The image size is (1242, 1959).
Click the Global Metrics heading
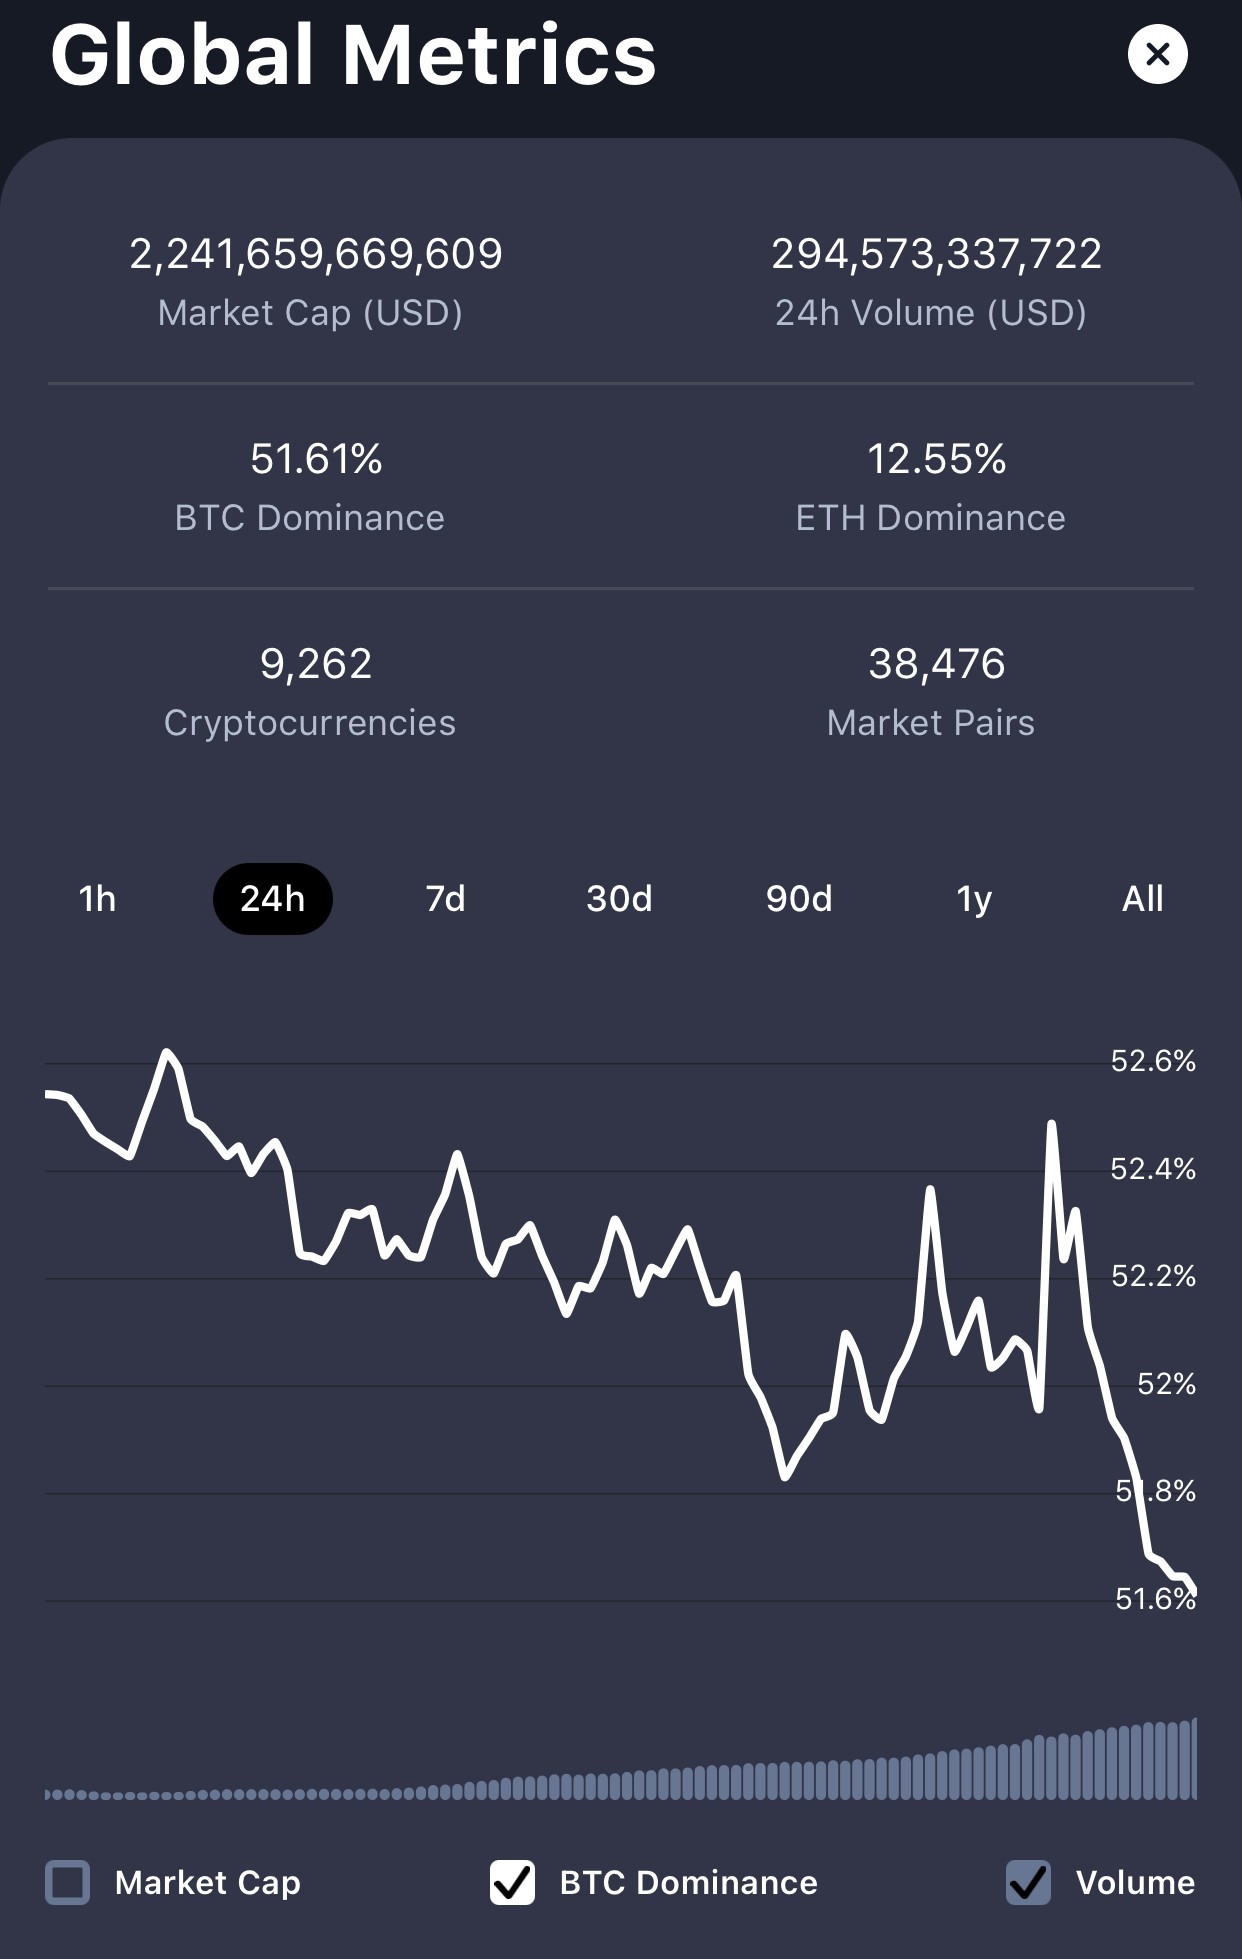coord(353,56)
